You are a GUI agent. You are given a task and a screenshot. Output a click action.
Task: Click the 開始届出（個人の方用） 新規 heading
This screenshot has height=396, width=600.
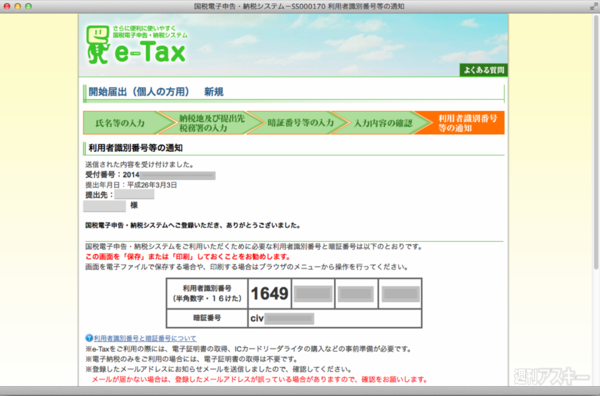coord(156,92)
